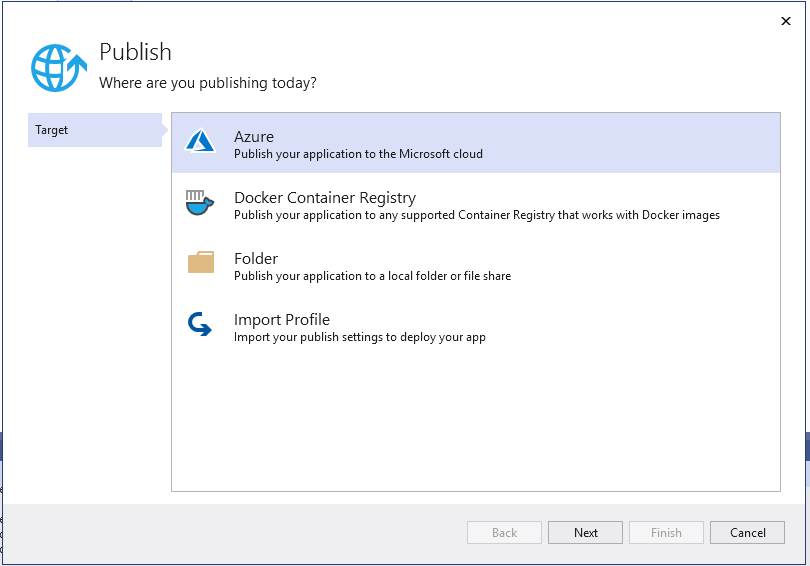The image size is (810, 566).
Task: Click the Cancel button
Action: click(747, 532)
